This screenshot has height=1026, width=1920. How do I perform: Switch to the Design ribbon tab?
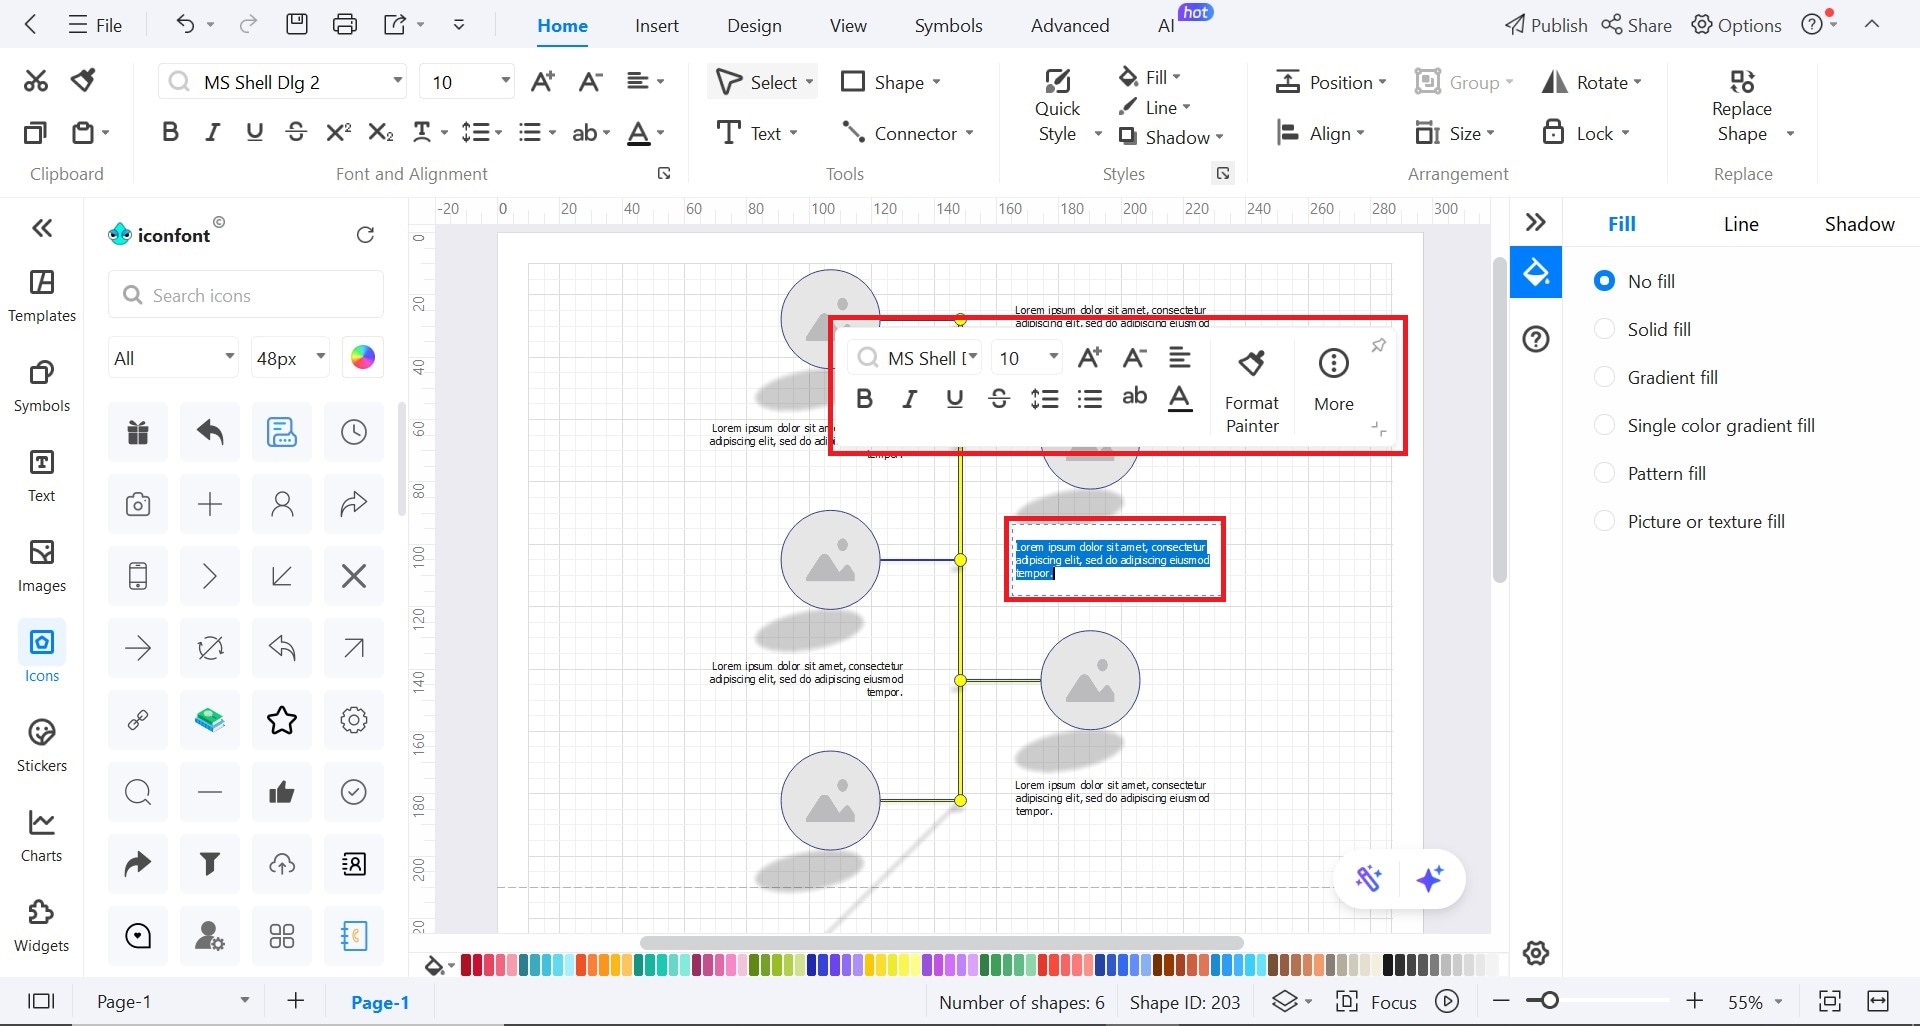coord(755,25)
